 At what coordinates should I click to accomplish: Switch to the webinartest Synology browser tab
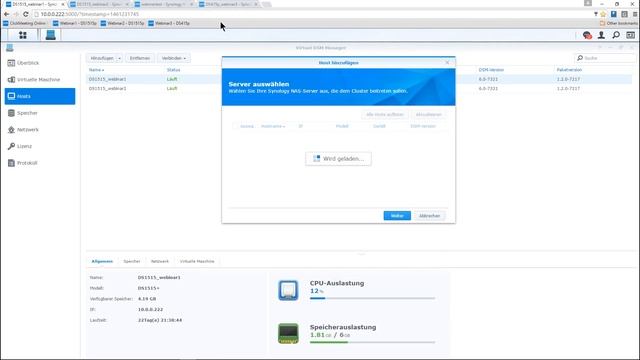point(163,4)
